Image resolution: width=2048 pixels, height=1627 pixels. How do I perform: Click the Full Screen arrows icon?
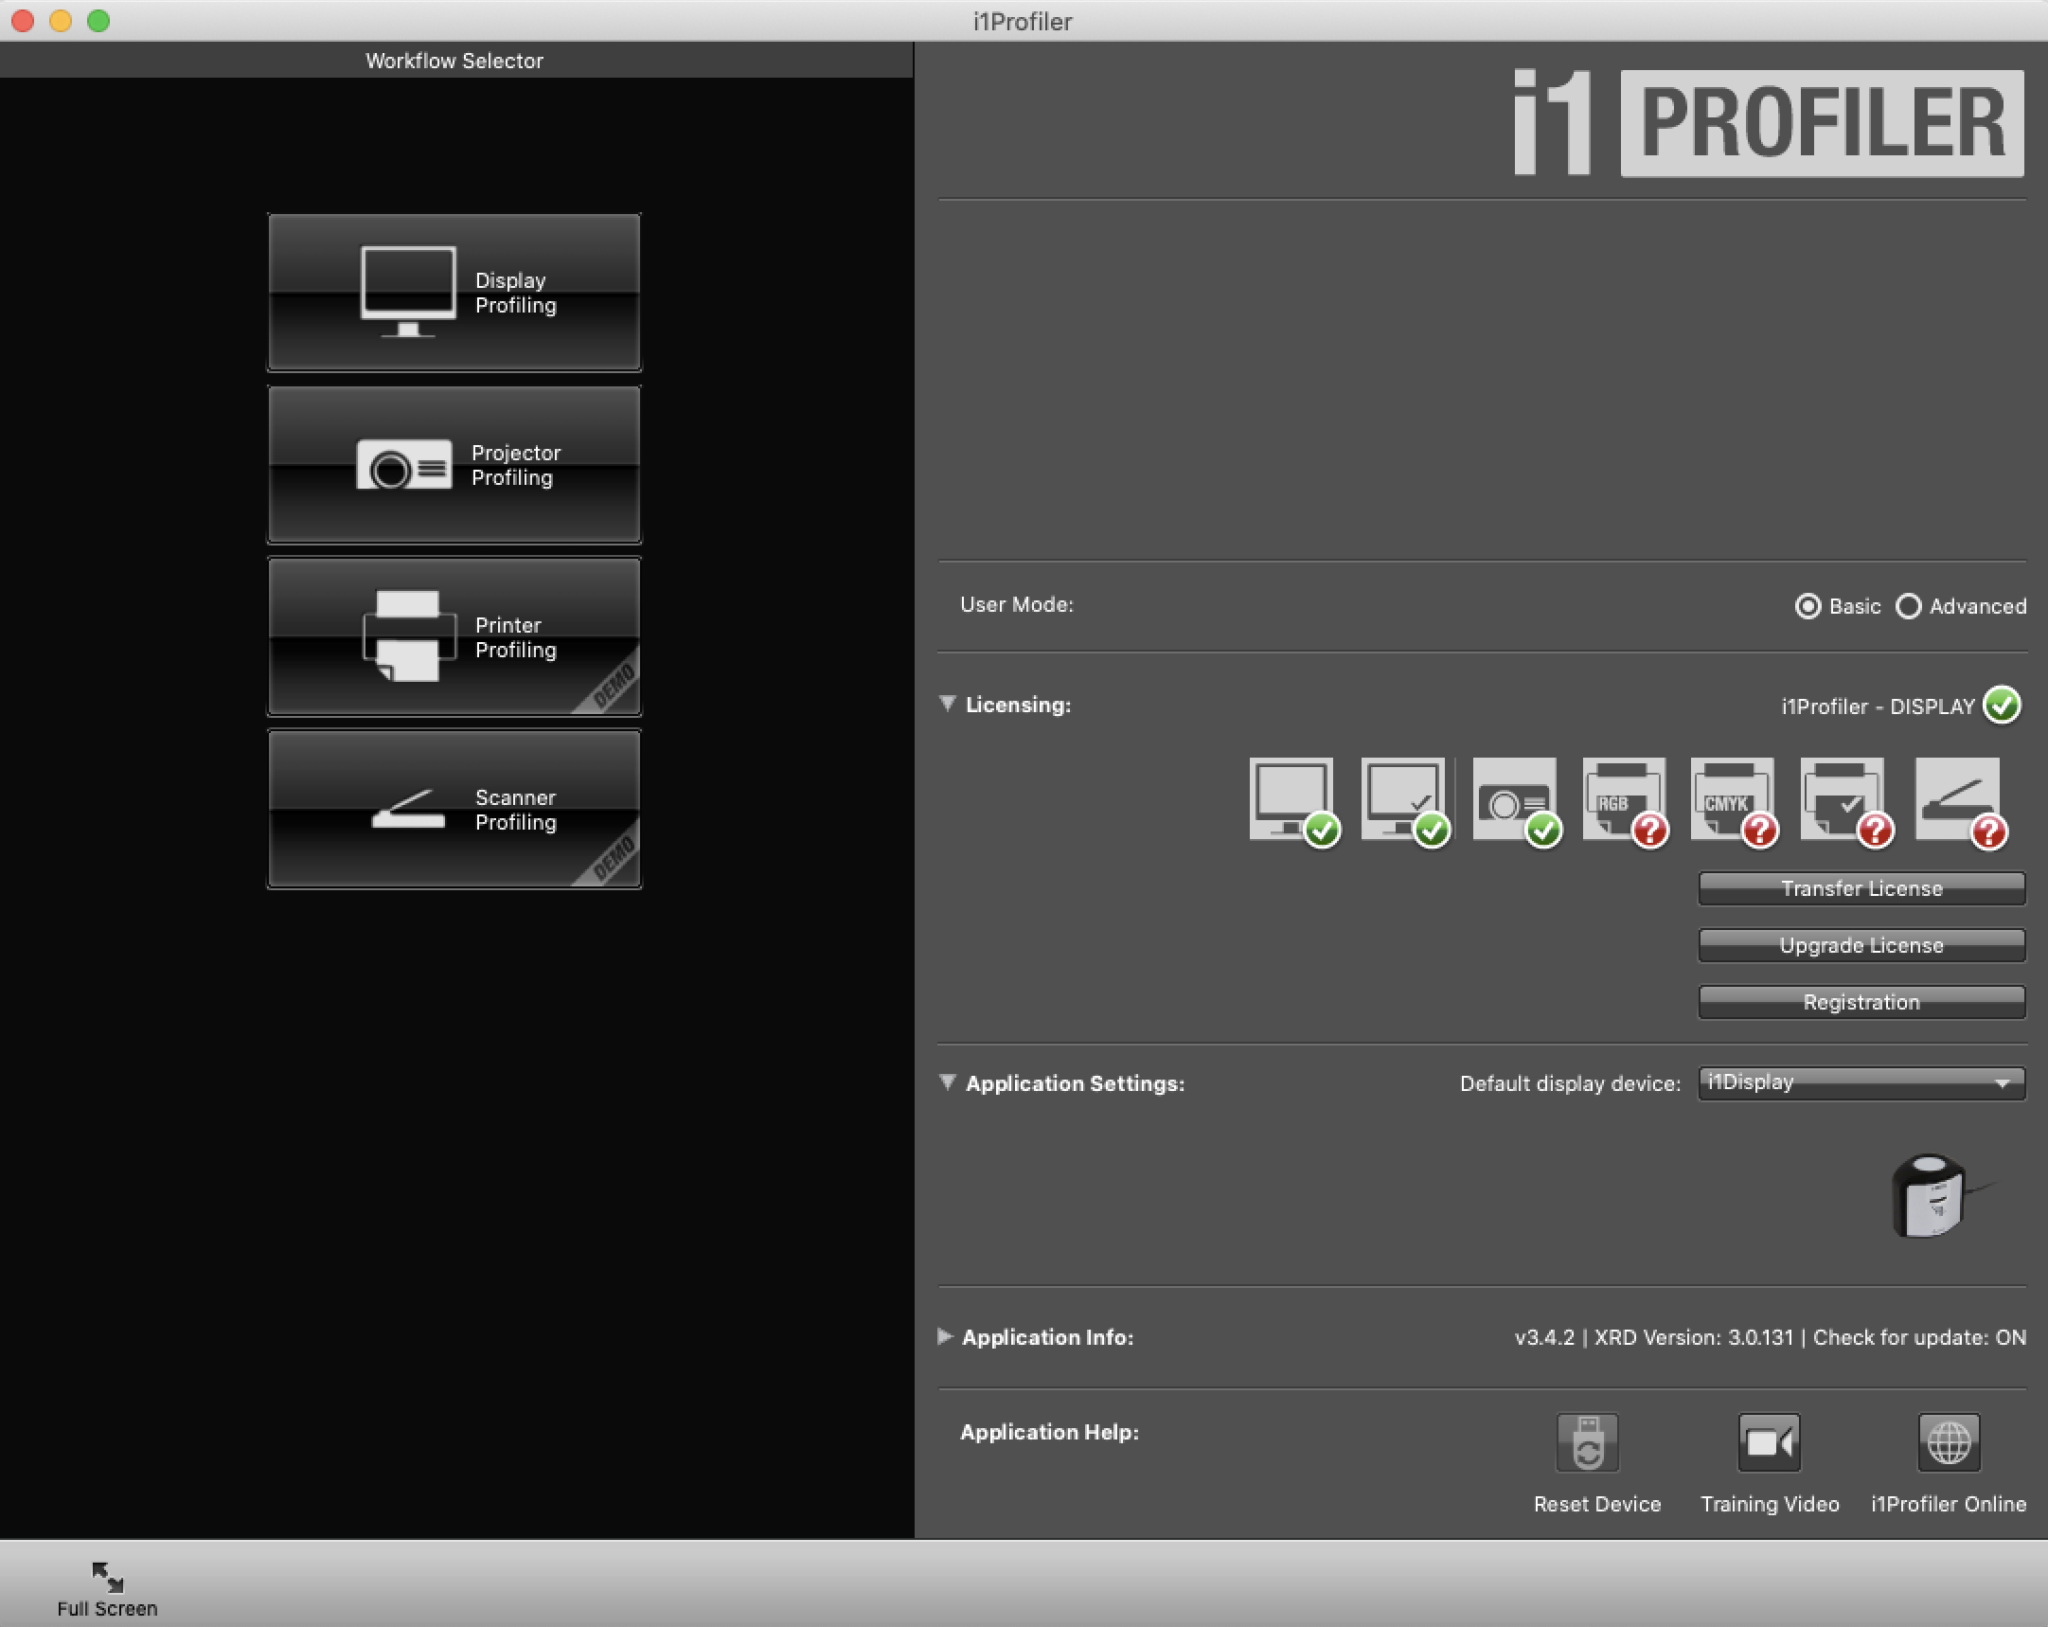tap(107, 1577)
